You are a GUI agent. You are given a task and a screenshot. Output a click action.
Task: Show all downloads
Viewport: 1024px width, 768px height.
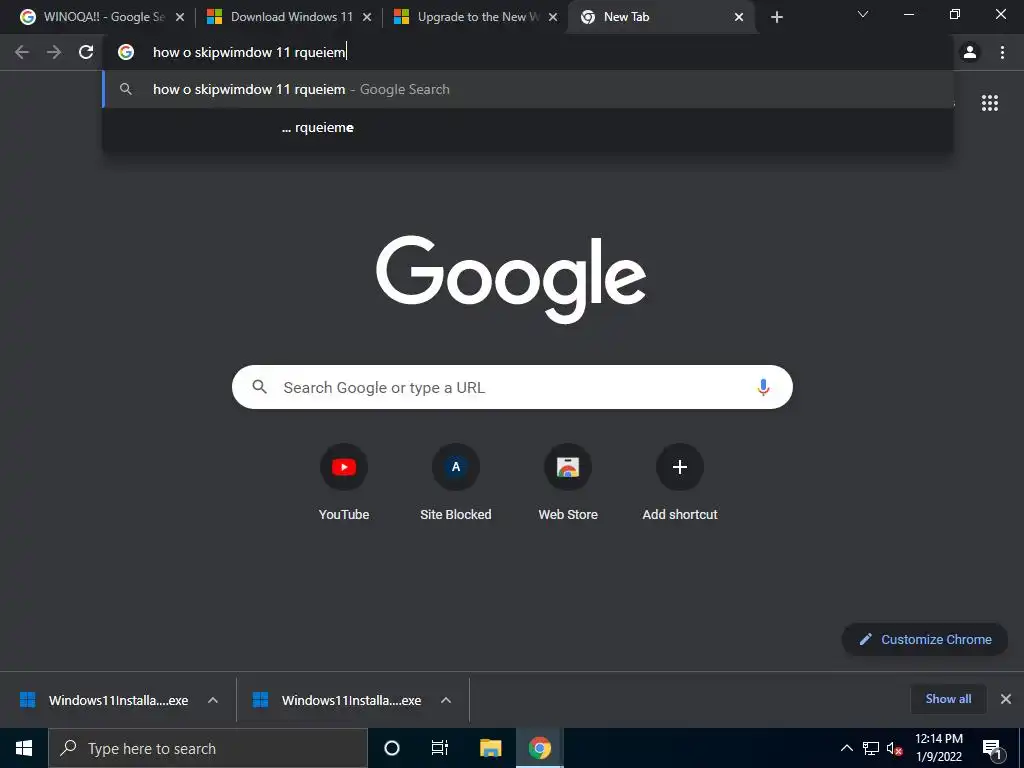pos(948,699)
